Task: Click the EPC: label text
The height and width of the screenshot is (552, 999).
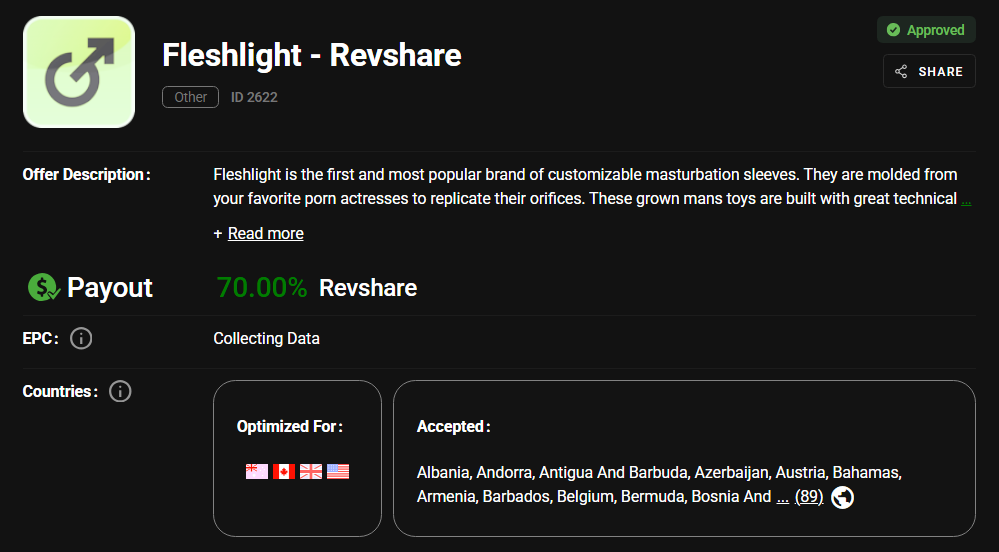Action: 41,338
